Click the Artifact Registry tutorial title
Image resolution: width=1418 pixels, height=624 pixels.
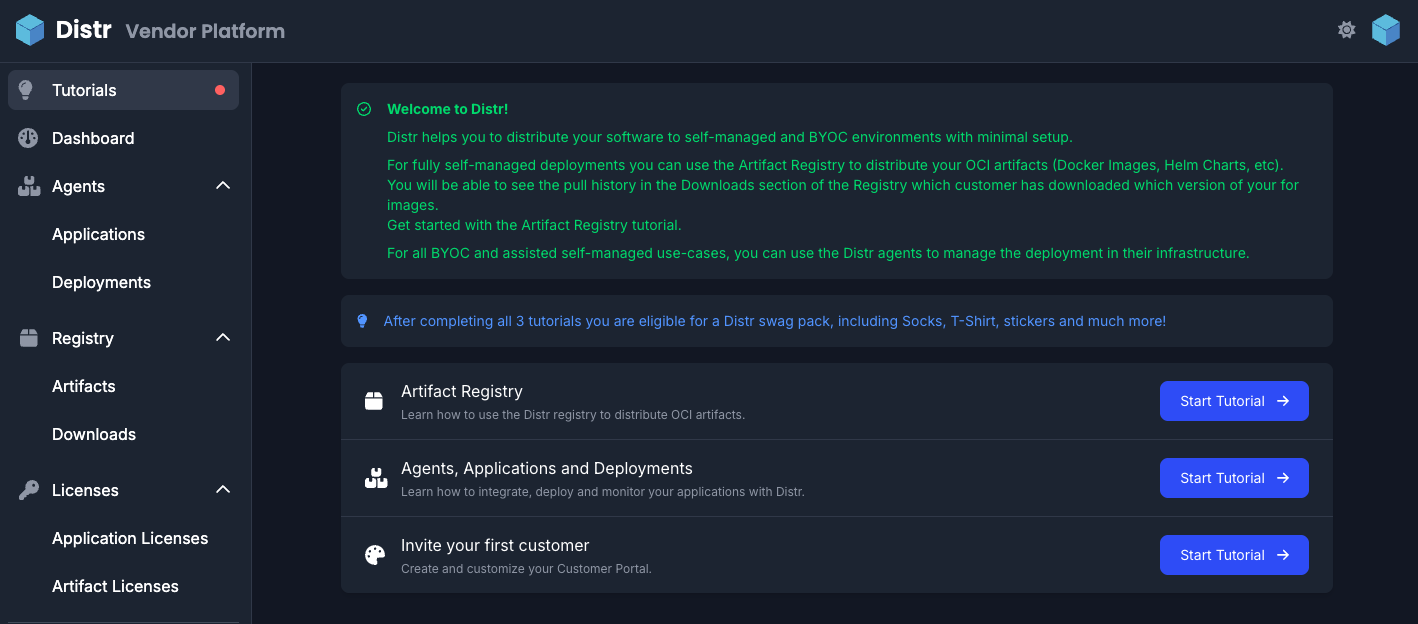462,391
